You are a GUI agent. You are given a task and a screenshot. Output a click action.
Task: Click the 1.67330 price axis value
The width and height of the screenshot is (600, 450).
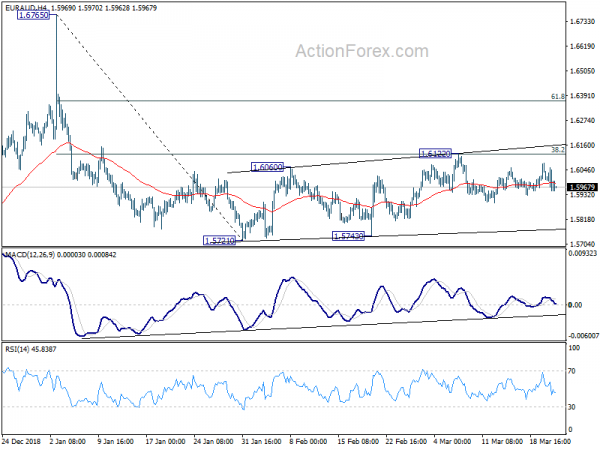pyautogui.click(x=582, y=22)
